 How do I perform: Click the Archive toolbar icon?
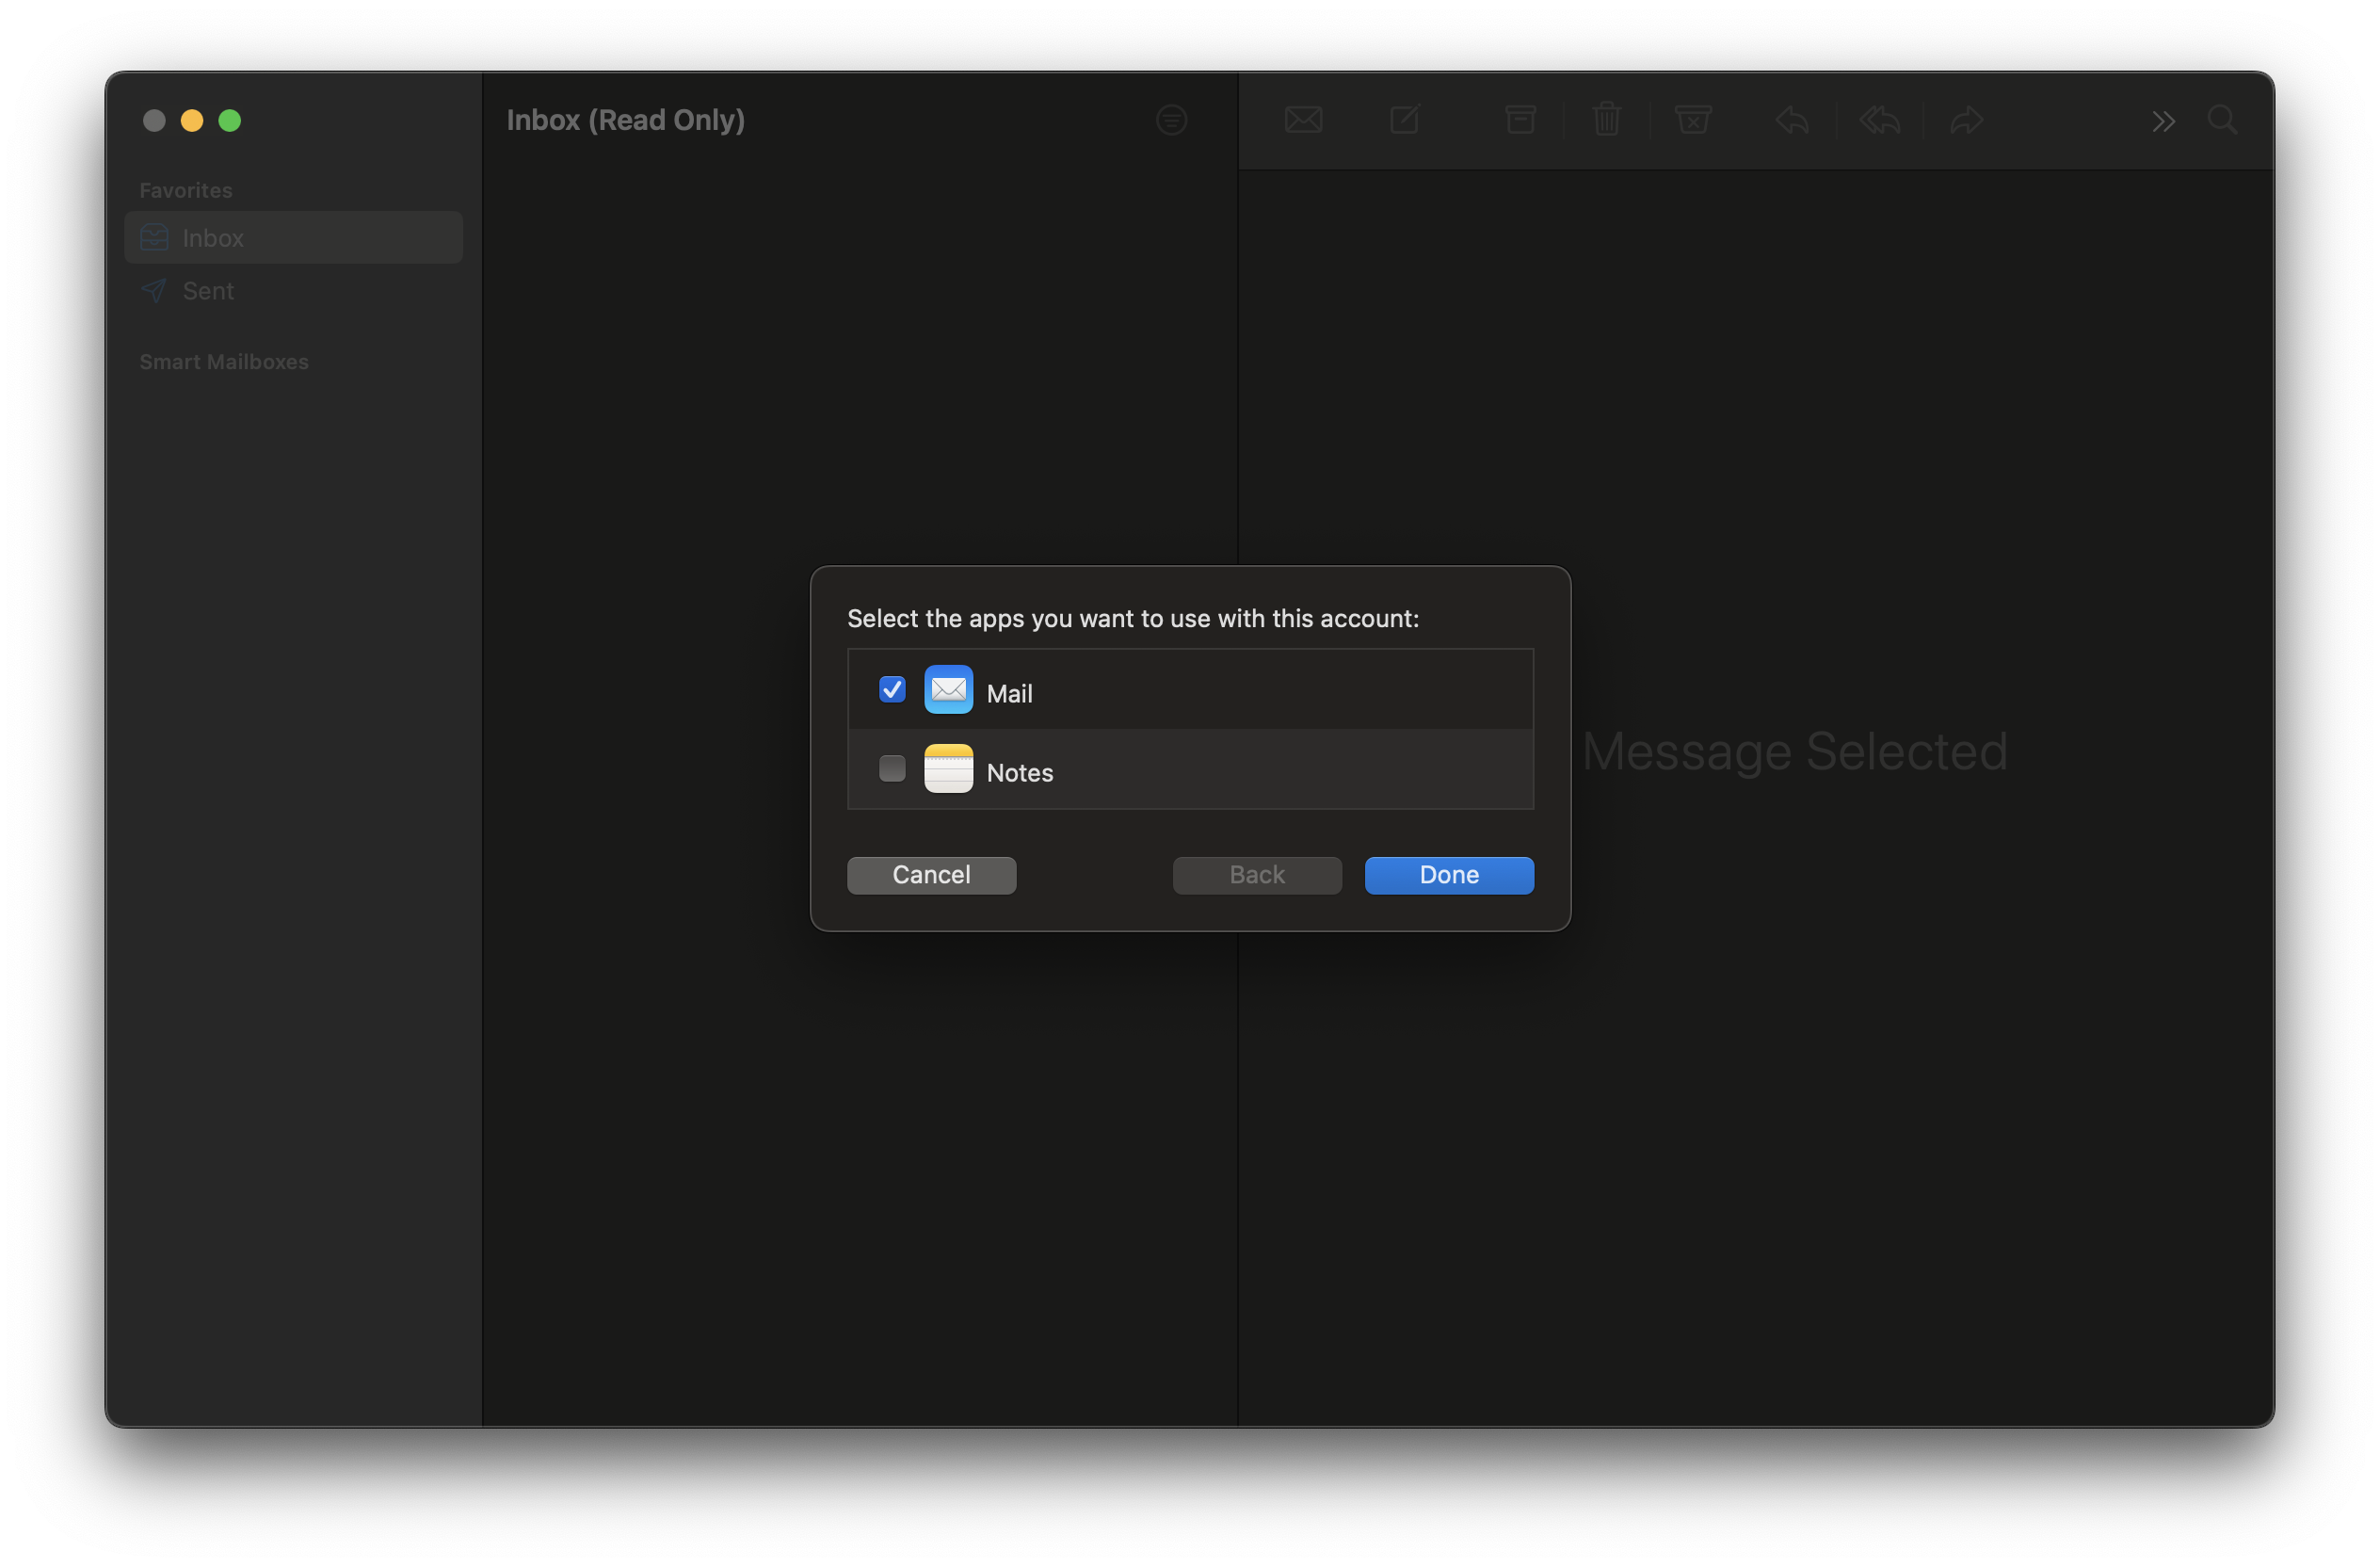(x=1520, y=120)
